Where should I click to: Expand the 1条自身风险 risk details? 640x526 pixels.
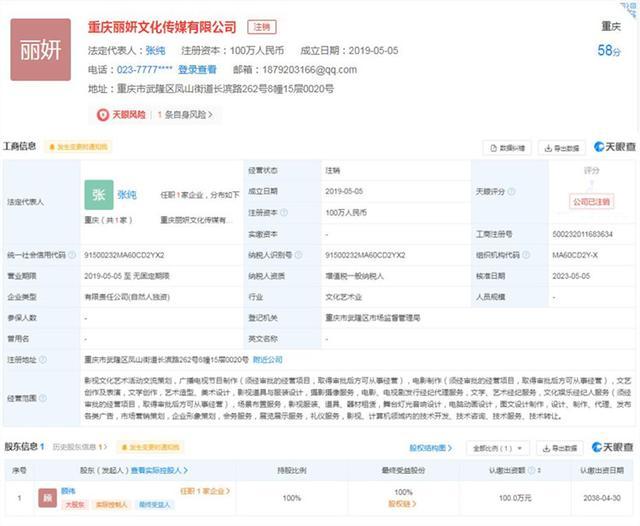tap(187, 115)
